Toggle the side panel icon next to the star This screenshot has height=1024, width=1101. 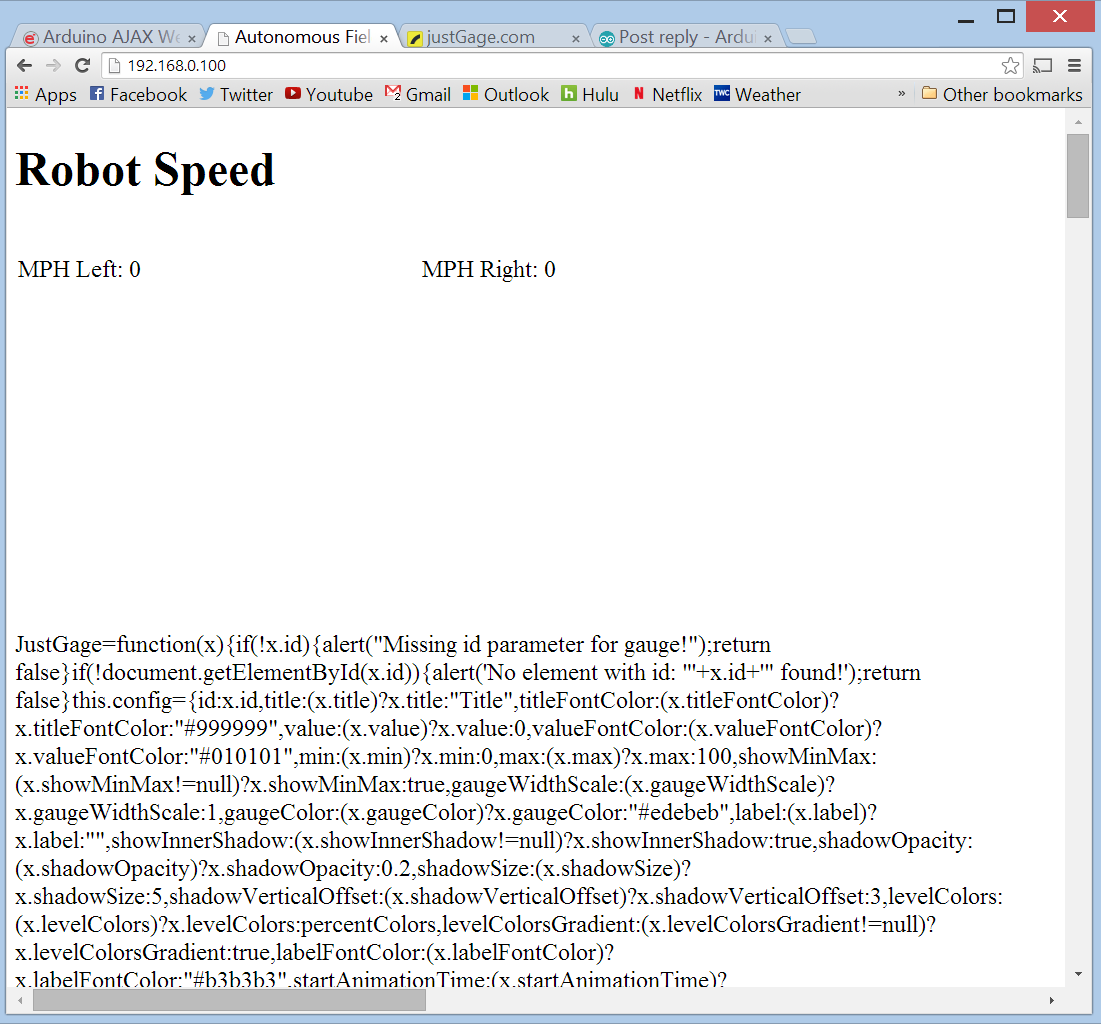pyautogui.click(x=1042, y=64)
